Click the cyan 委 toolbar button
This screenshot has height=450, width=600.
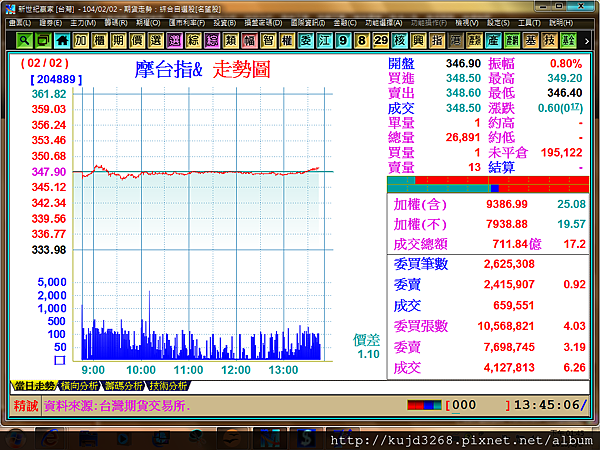(x=306, y=40)
